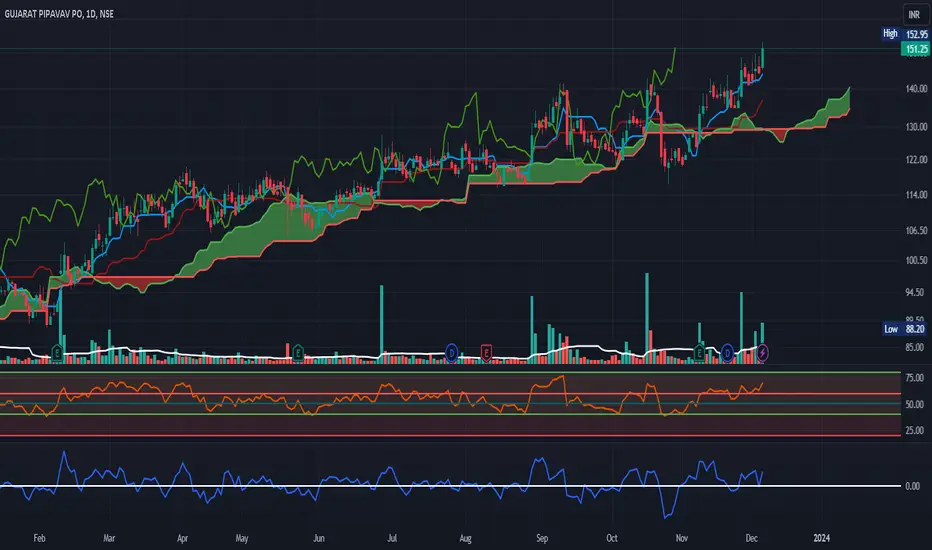Click the 0.00 oscillator scale label
The height and width of the screenshot is (550, 932).
pos(912,486)
